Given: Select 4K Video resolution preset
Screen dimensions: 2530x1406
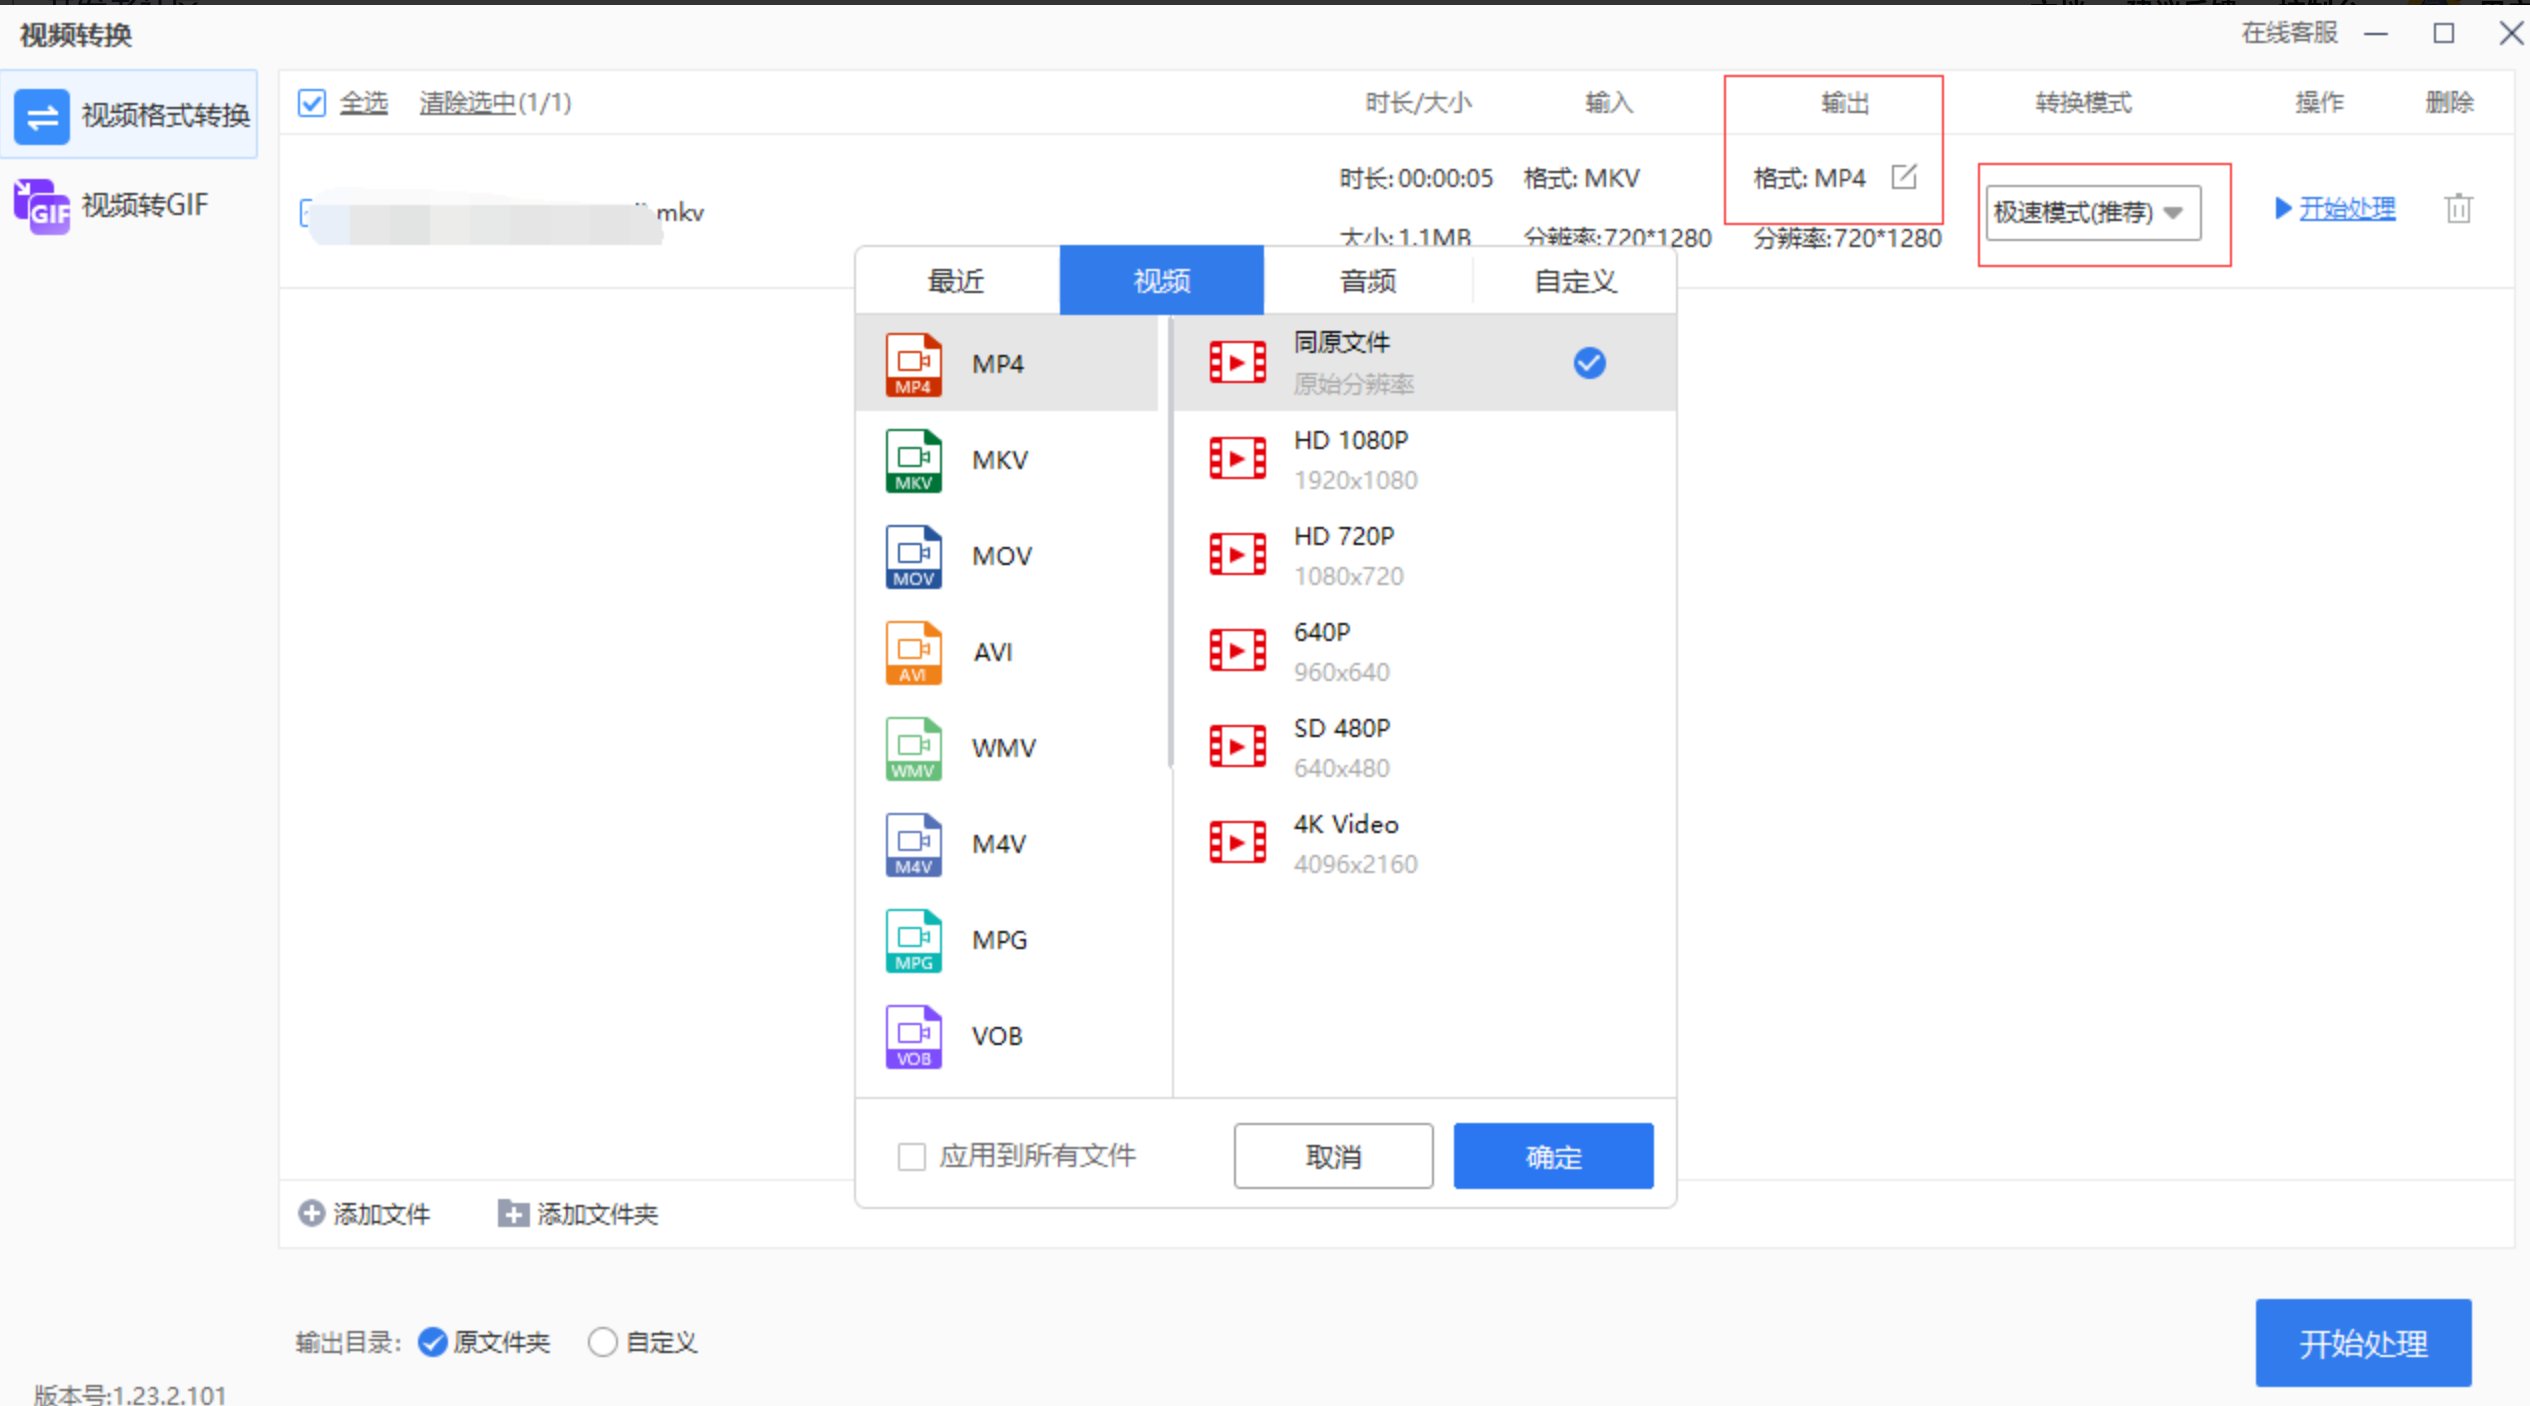Looking at the screenshot, I should [x=1424, y=844].
